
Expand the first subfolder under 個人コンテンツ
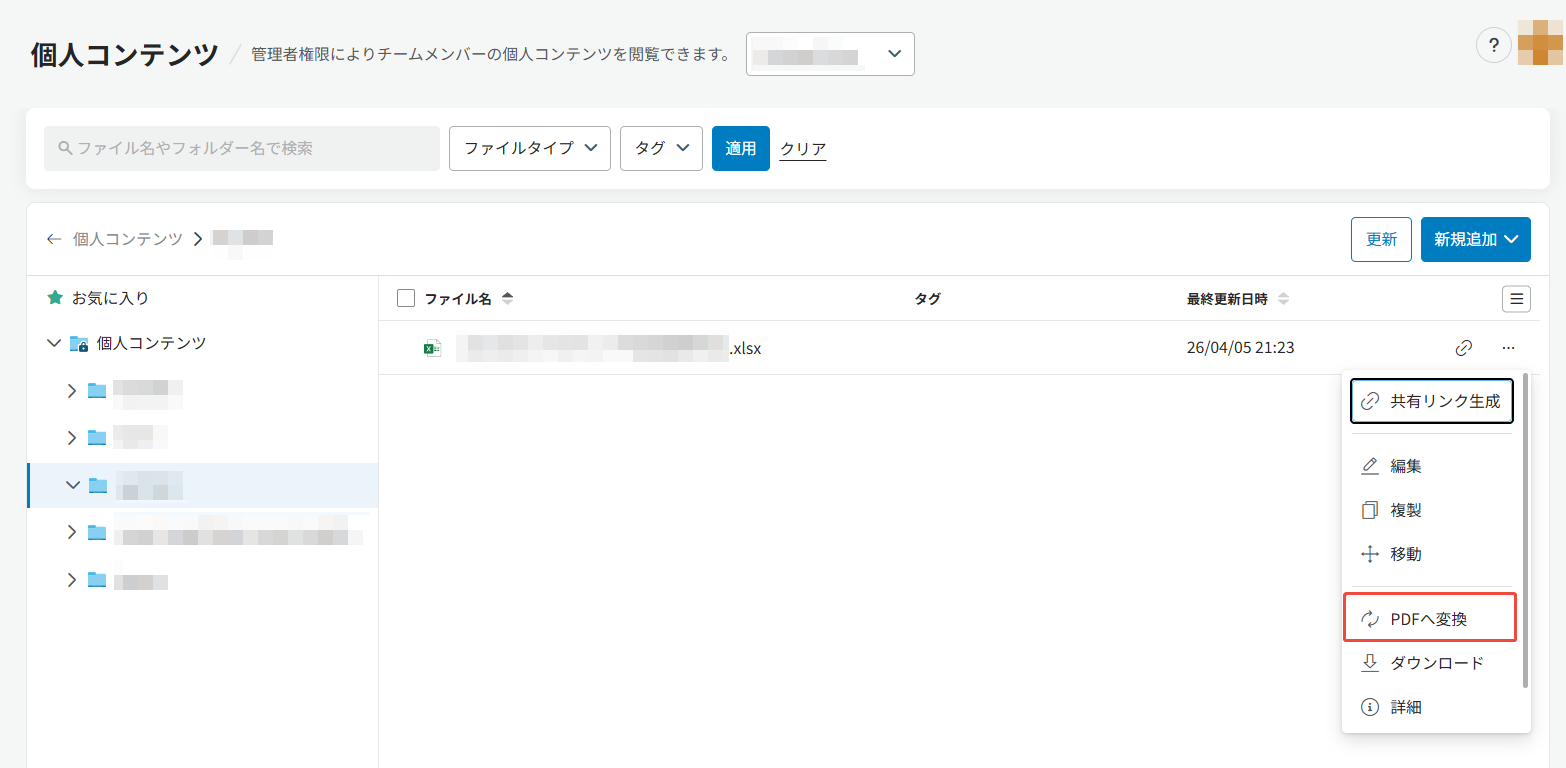coord(71,390)
